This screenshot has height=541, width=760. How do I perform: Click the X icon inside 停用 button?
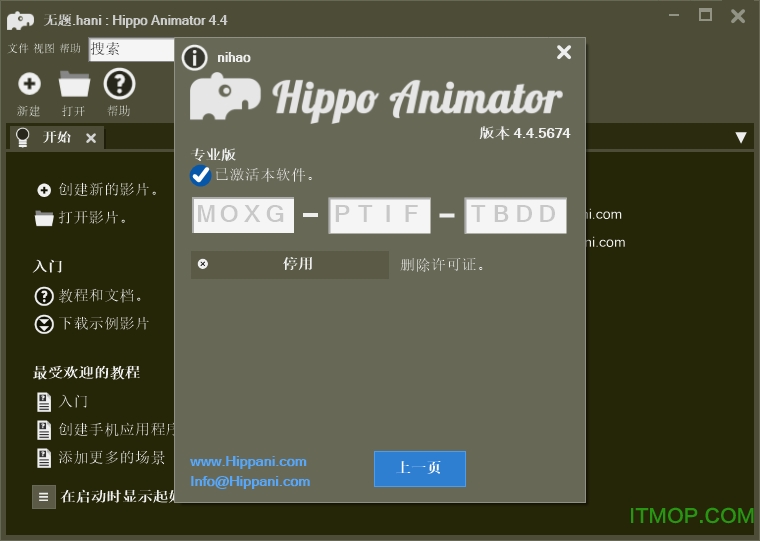point(203,264)
